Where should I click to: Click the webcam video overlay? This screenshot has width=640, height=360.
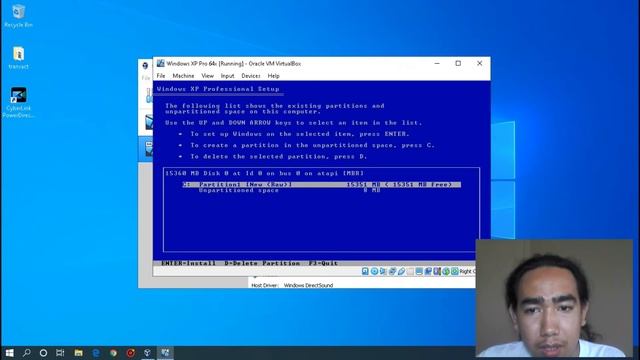[x=554, y=298]
